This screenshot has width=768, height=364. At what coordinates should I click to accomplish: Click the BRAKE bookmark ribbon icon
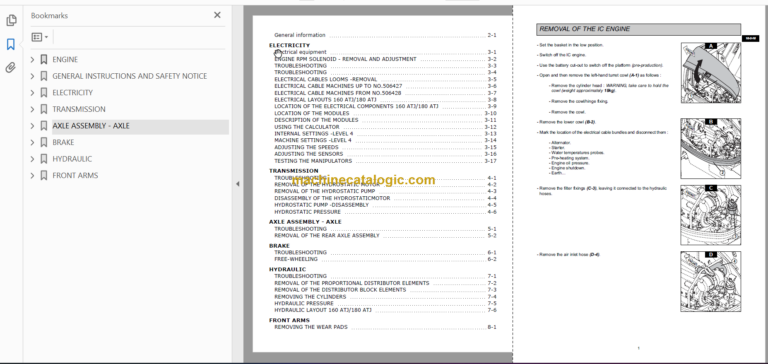44,143
